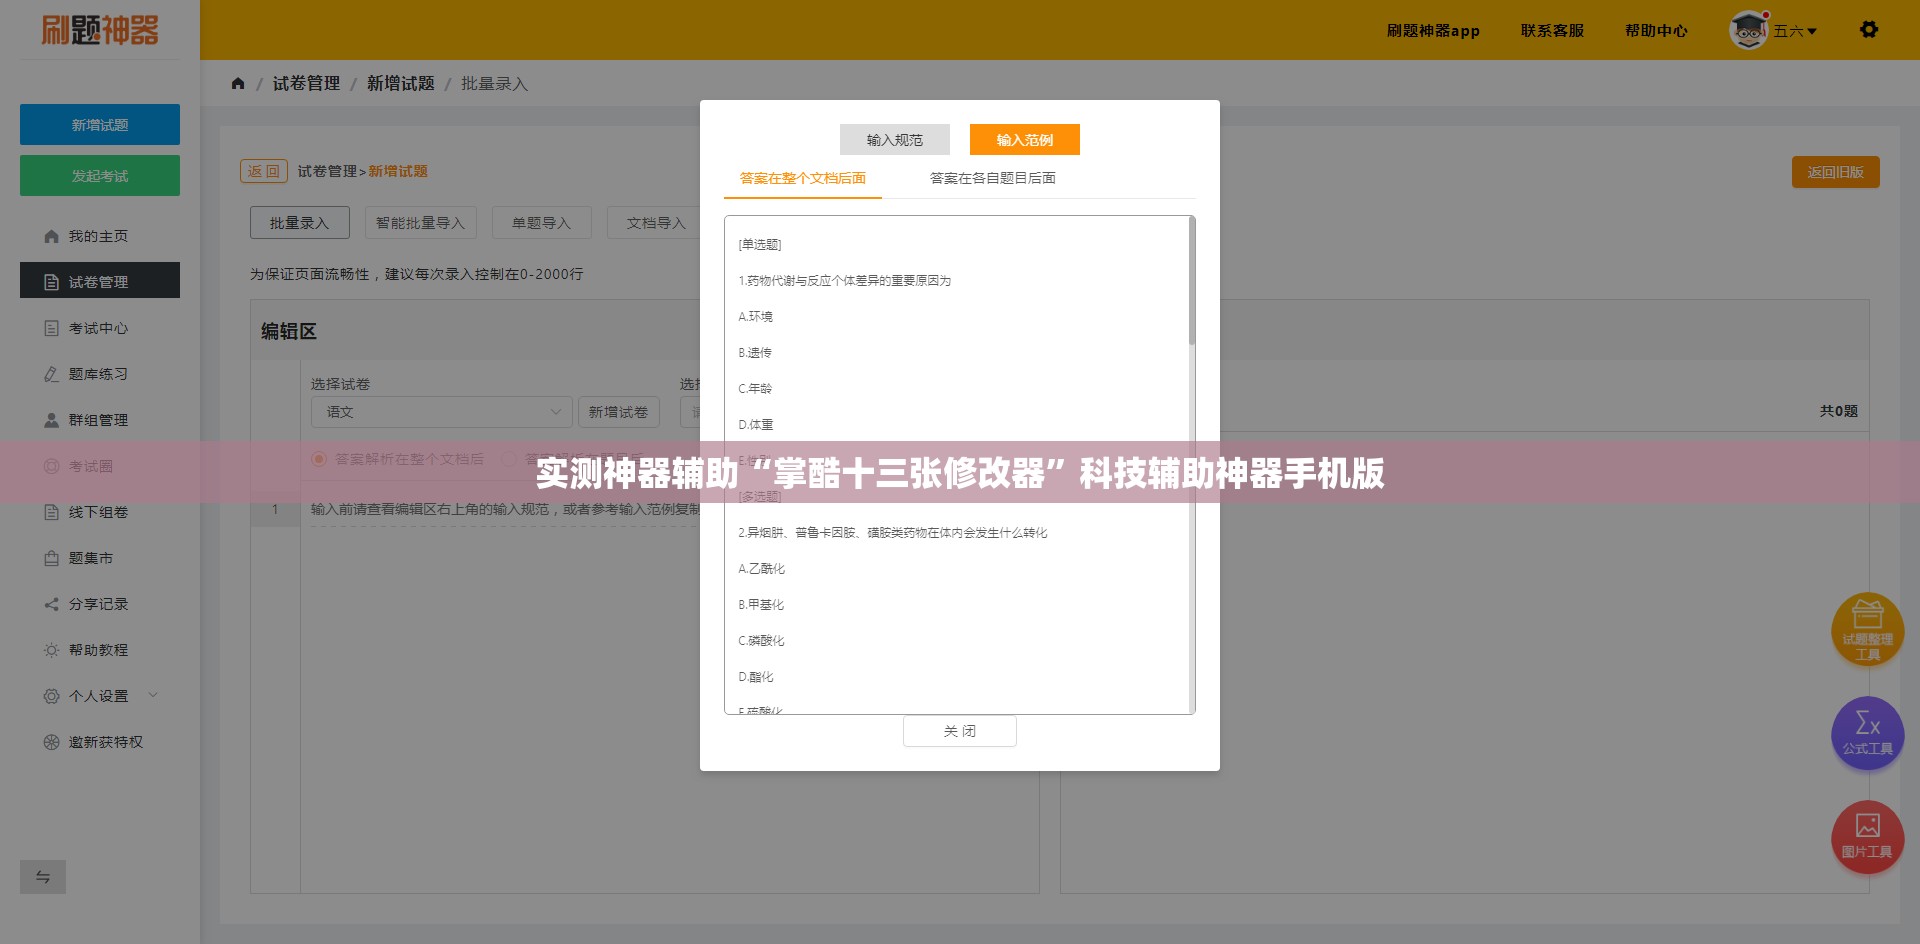This screenshot has width=1920, height=944.
Task: Open 分享记录 from the sidebar
Action: tap(100, 604)
